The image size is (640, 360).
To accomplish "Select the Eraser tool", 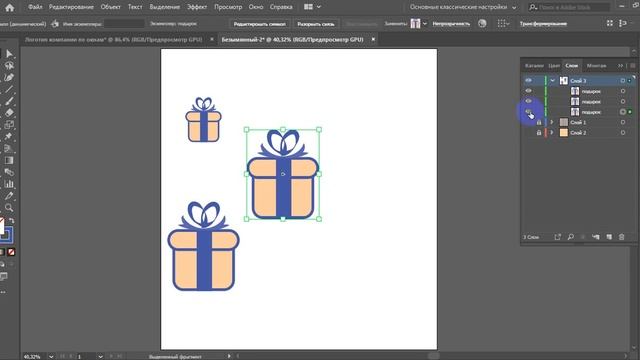I will [9, 113].
